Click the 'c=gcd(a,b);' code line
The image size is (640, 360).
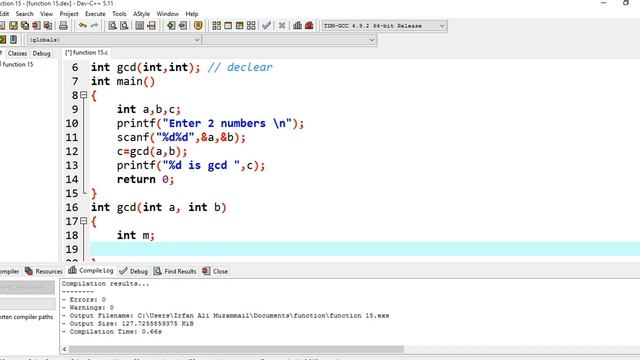click(x=152, y=151)
